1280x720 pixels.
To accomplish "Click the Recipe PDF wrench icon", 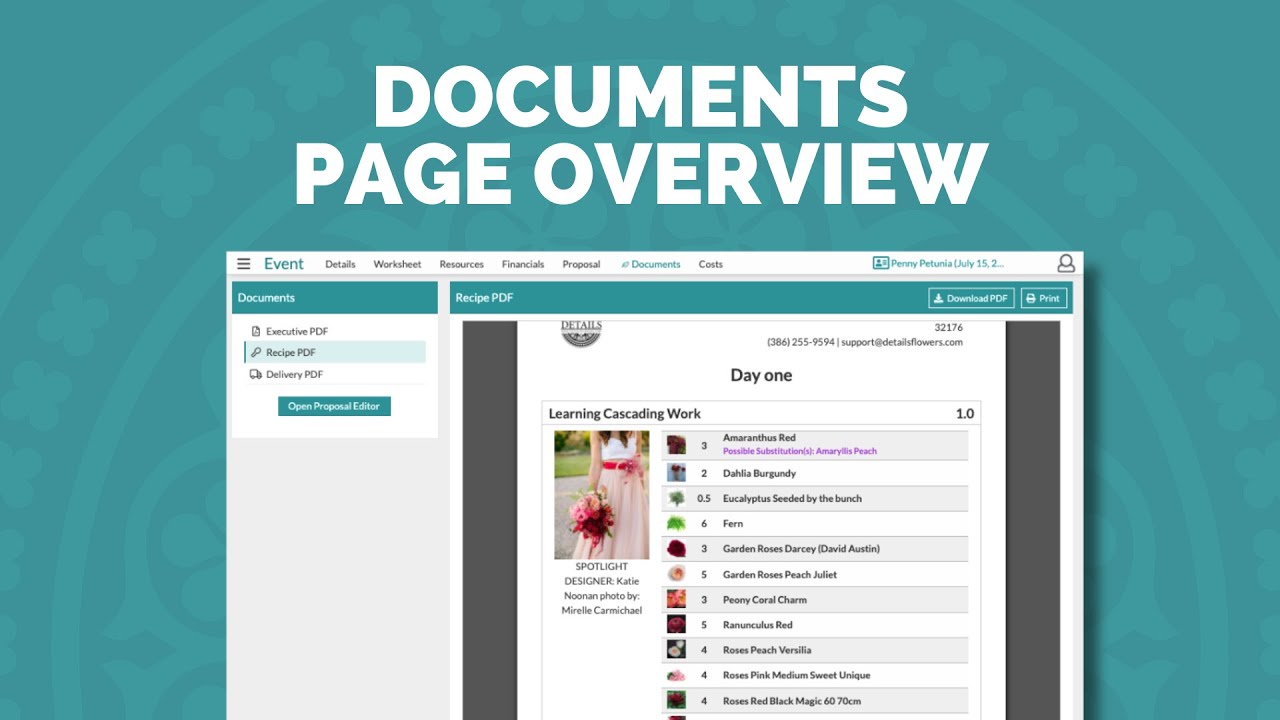I will coord(256,352).
